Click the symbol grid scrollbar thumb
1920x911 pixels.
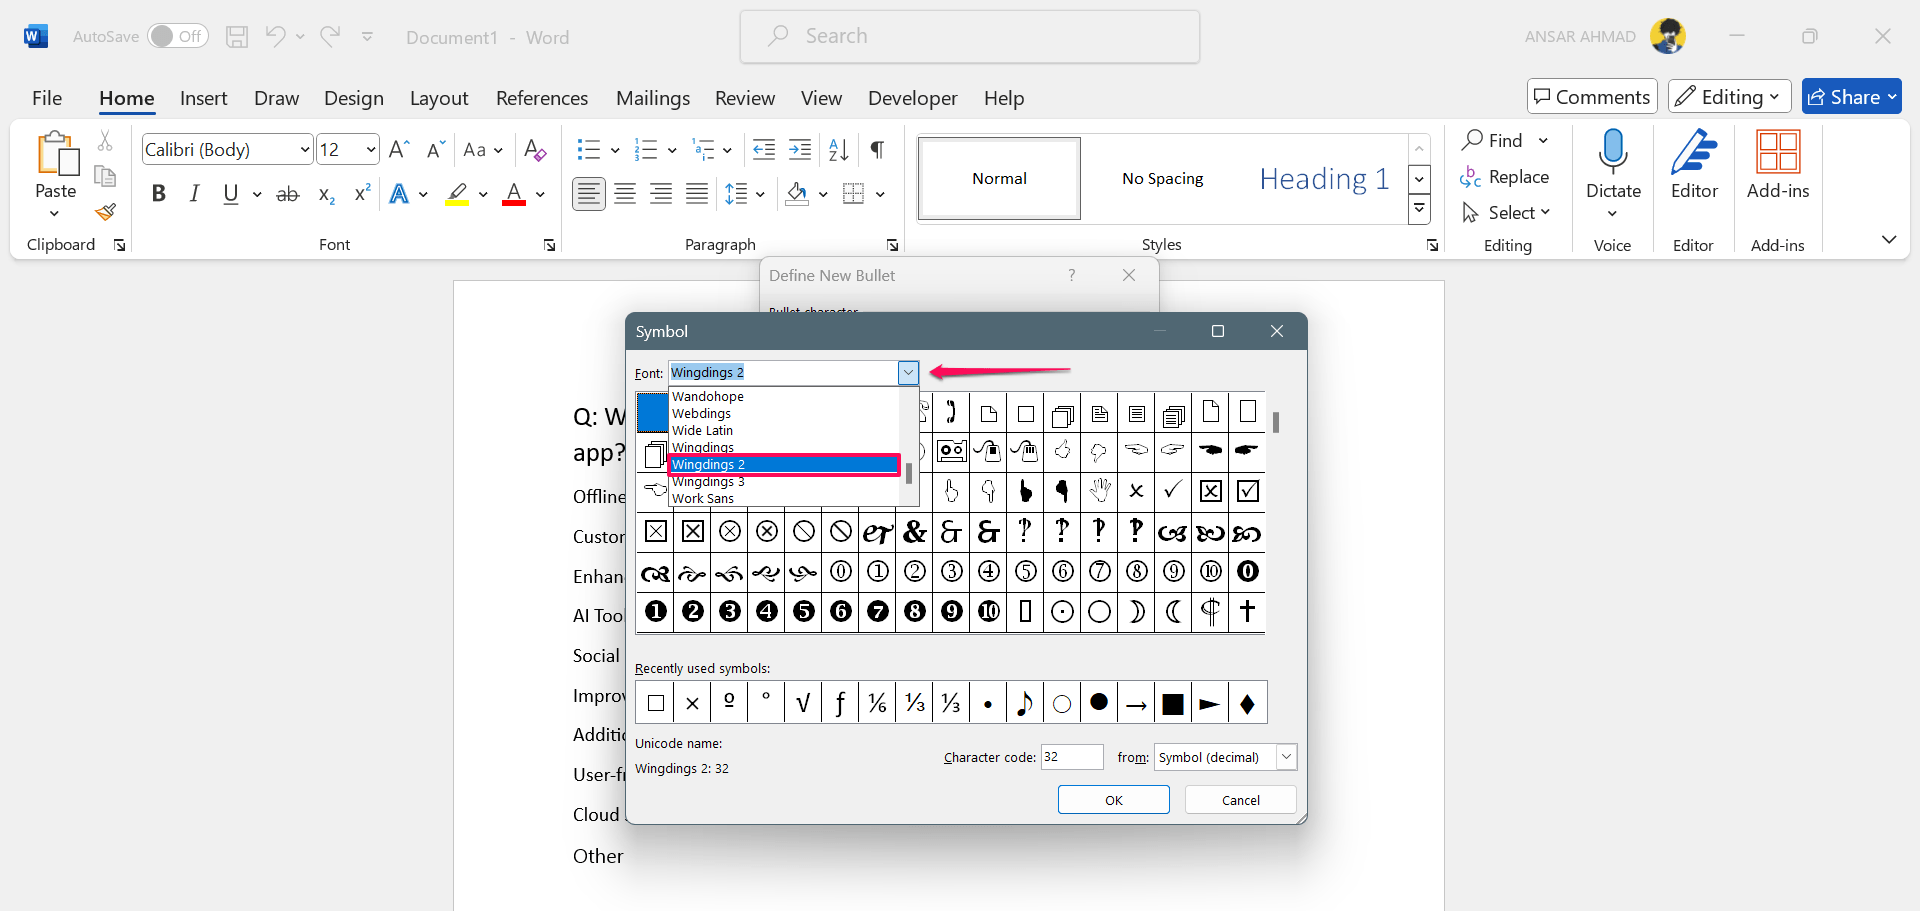point(1276,422)
